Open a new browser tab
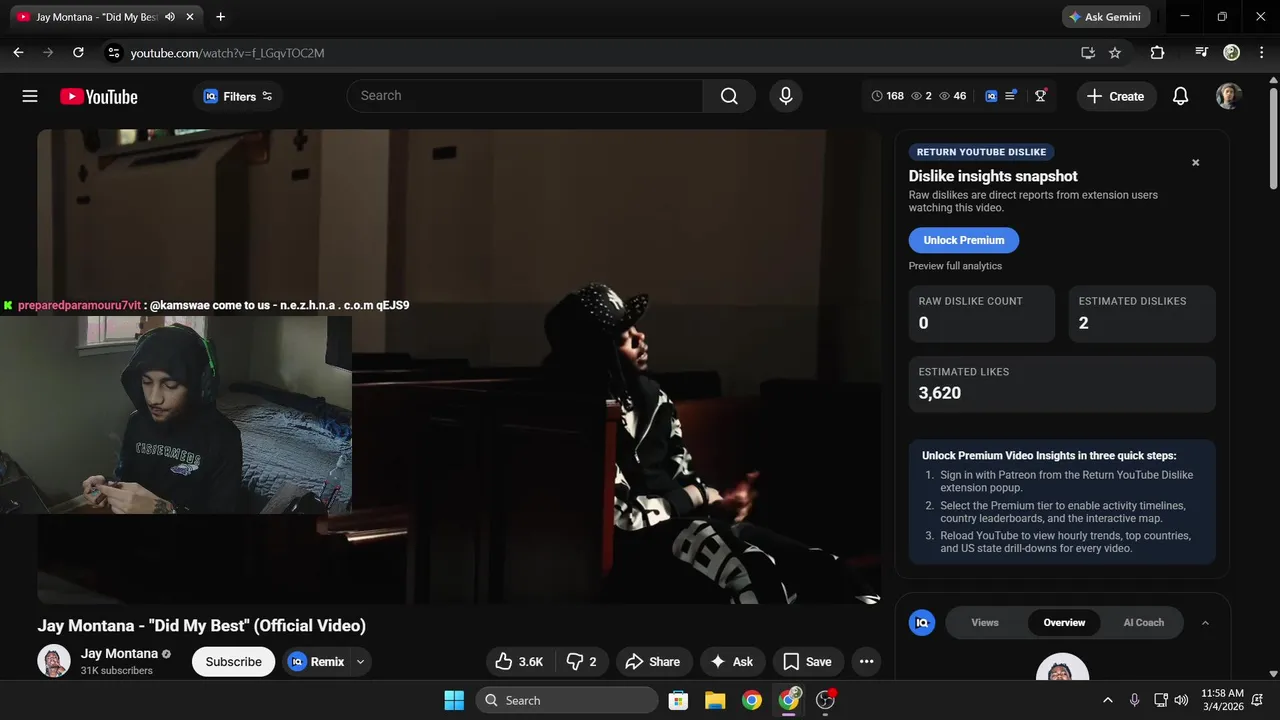1280x720 pixels. pyautogui.click(x=220, y=17)
